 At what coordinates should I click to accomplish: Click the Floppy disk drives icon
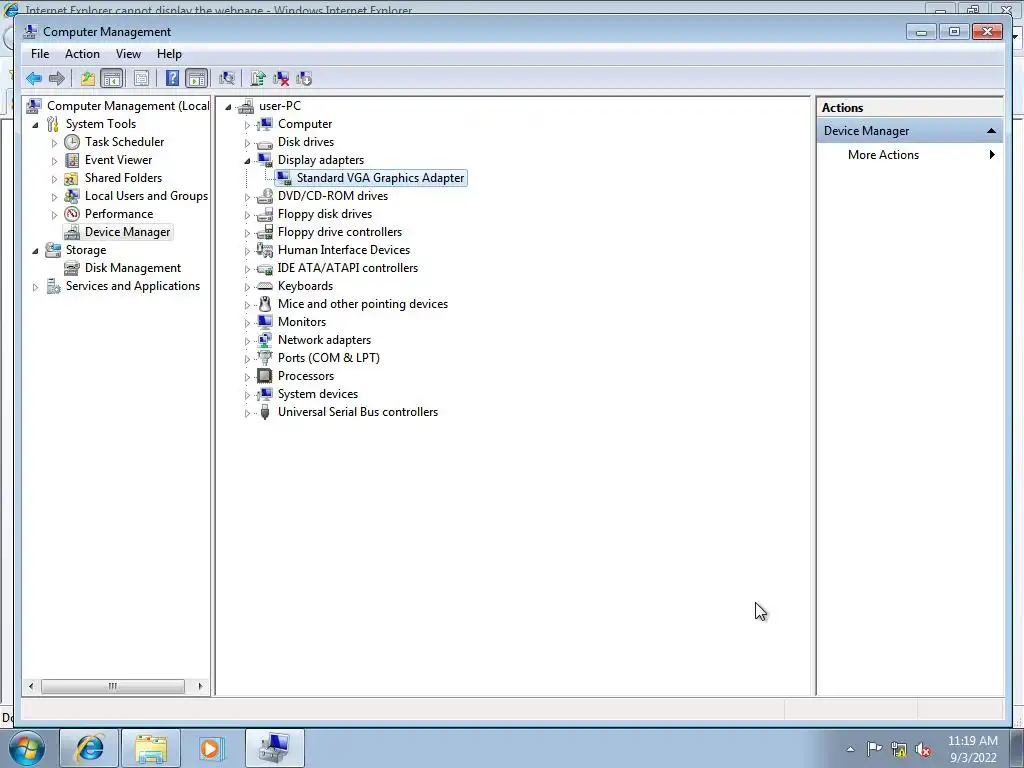click(x=264, y=214)
